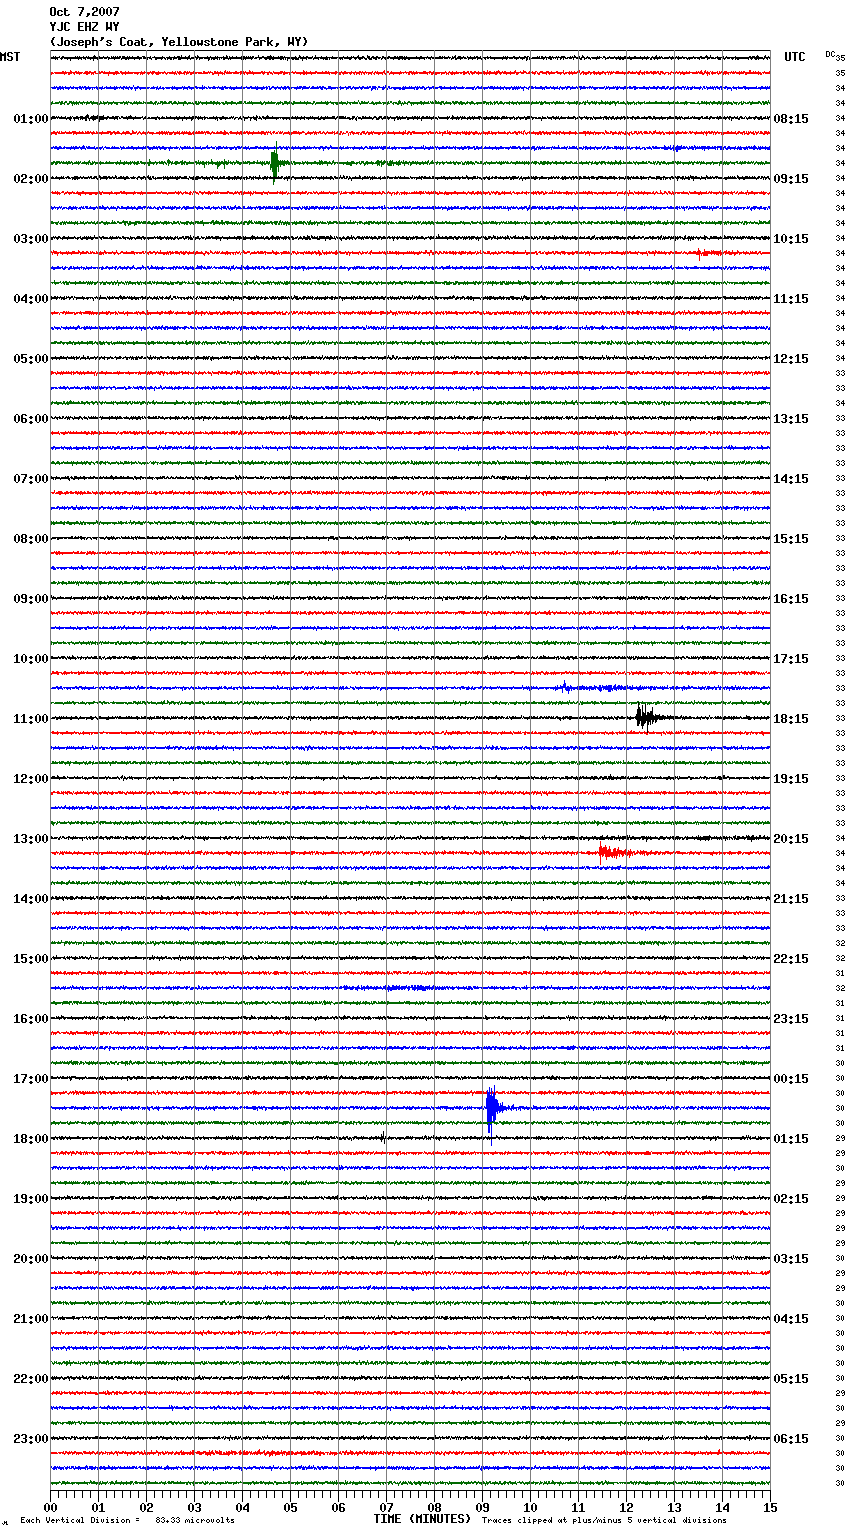850x1534 pixels.
Task: Select the '23:00' MST row label
Action: tap(31, 1439)
